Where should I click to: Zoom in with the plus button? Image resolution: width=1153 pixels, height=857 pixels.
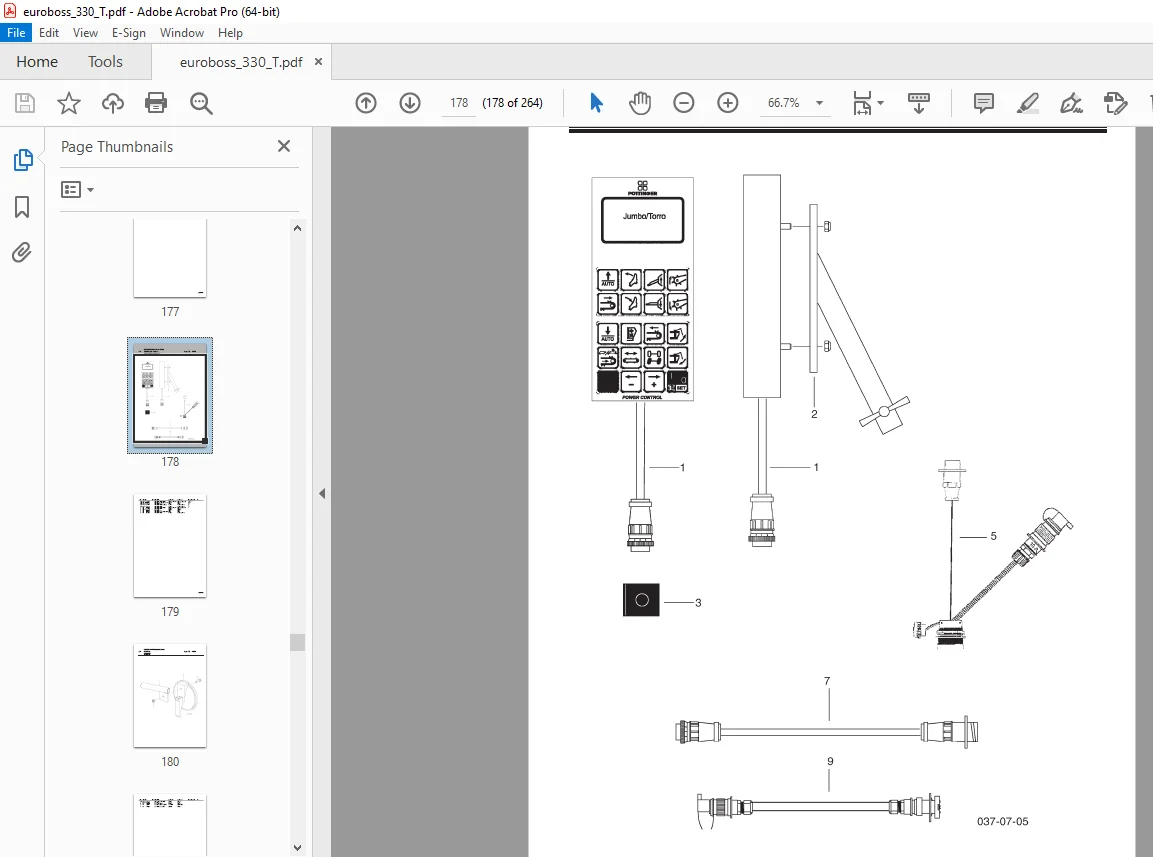pyautogui.click(x=728, y=103)
